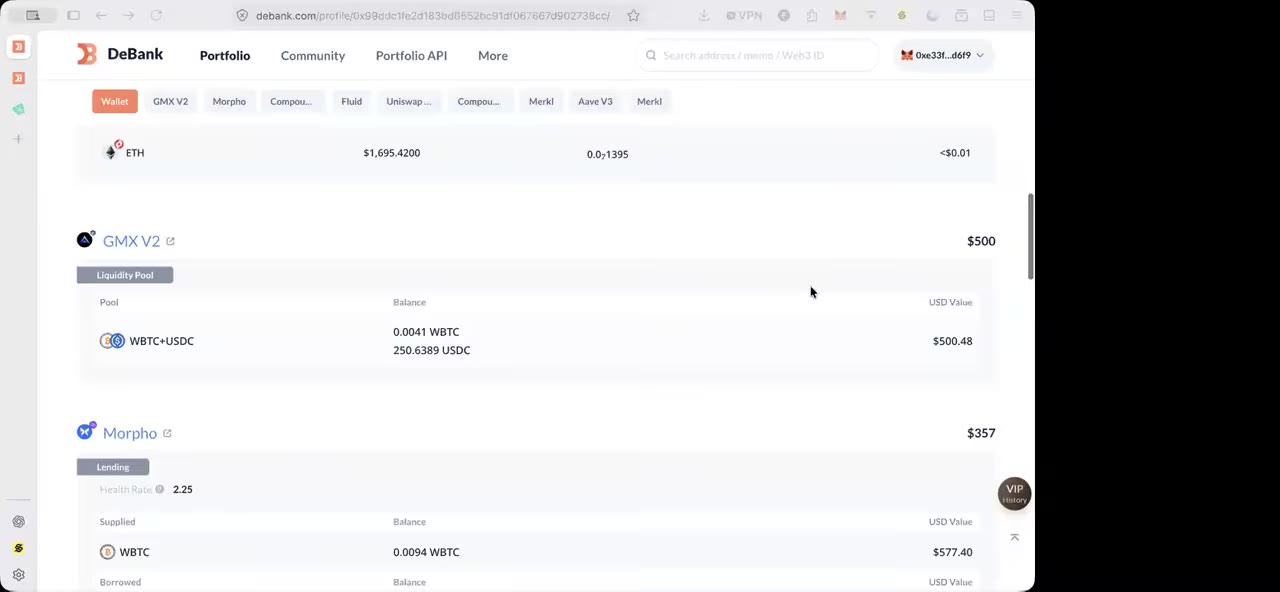This screenshot has height=592, width=1280.
Task: Open settings gear in browser sidebar
Action: tap(18, 575)
